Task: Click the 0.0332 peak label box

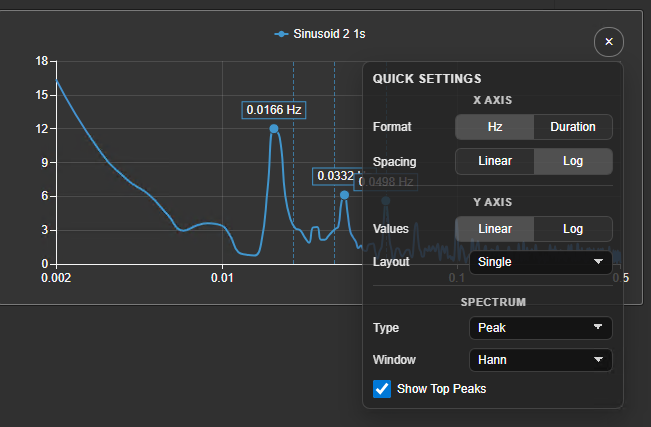Action: (x=337, y=176)
